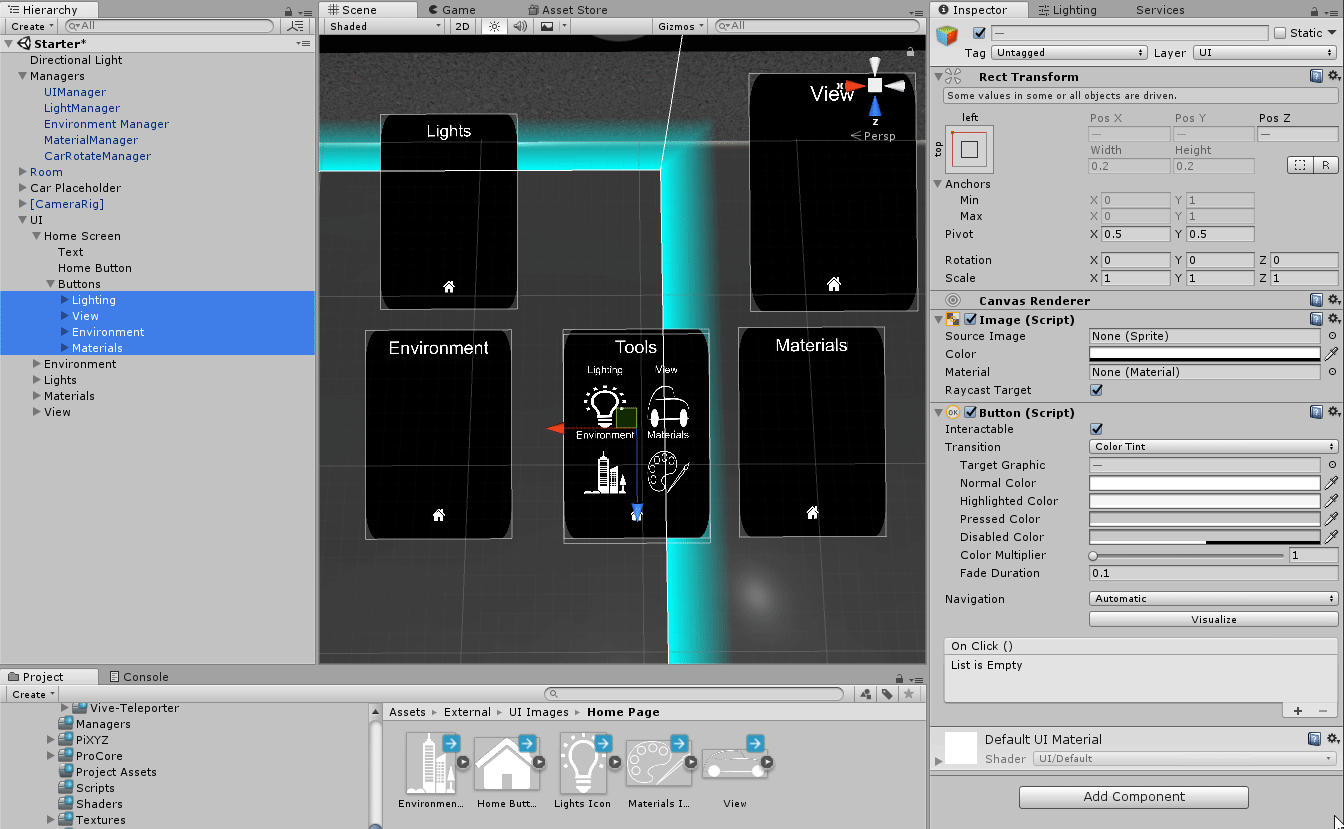Open the Console tab
The image size is (1344, 829).
(x=139, y=677)
